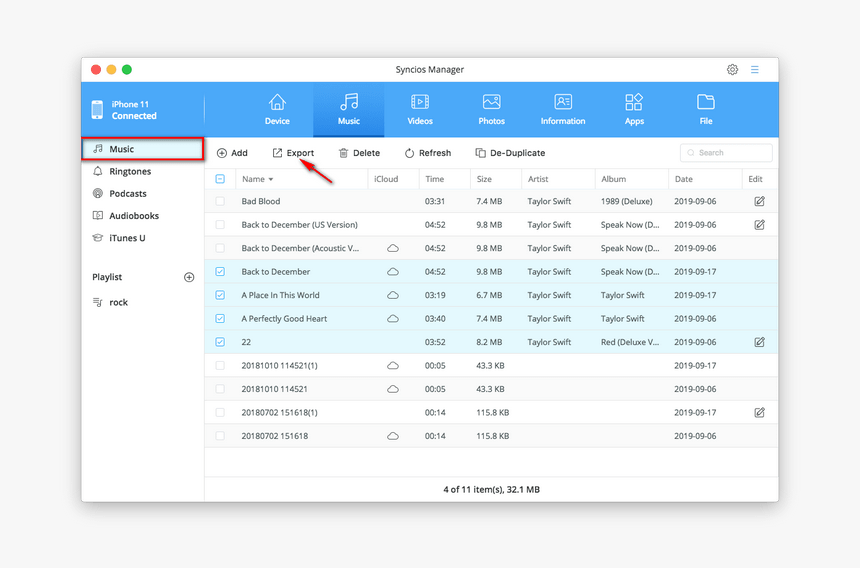Click the Delete button
Viewport: 860px width, 568px height.
[359, 153]
